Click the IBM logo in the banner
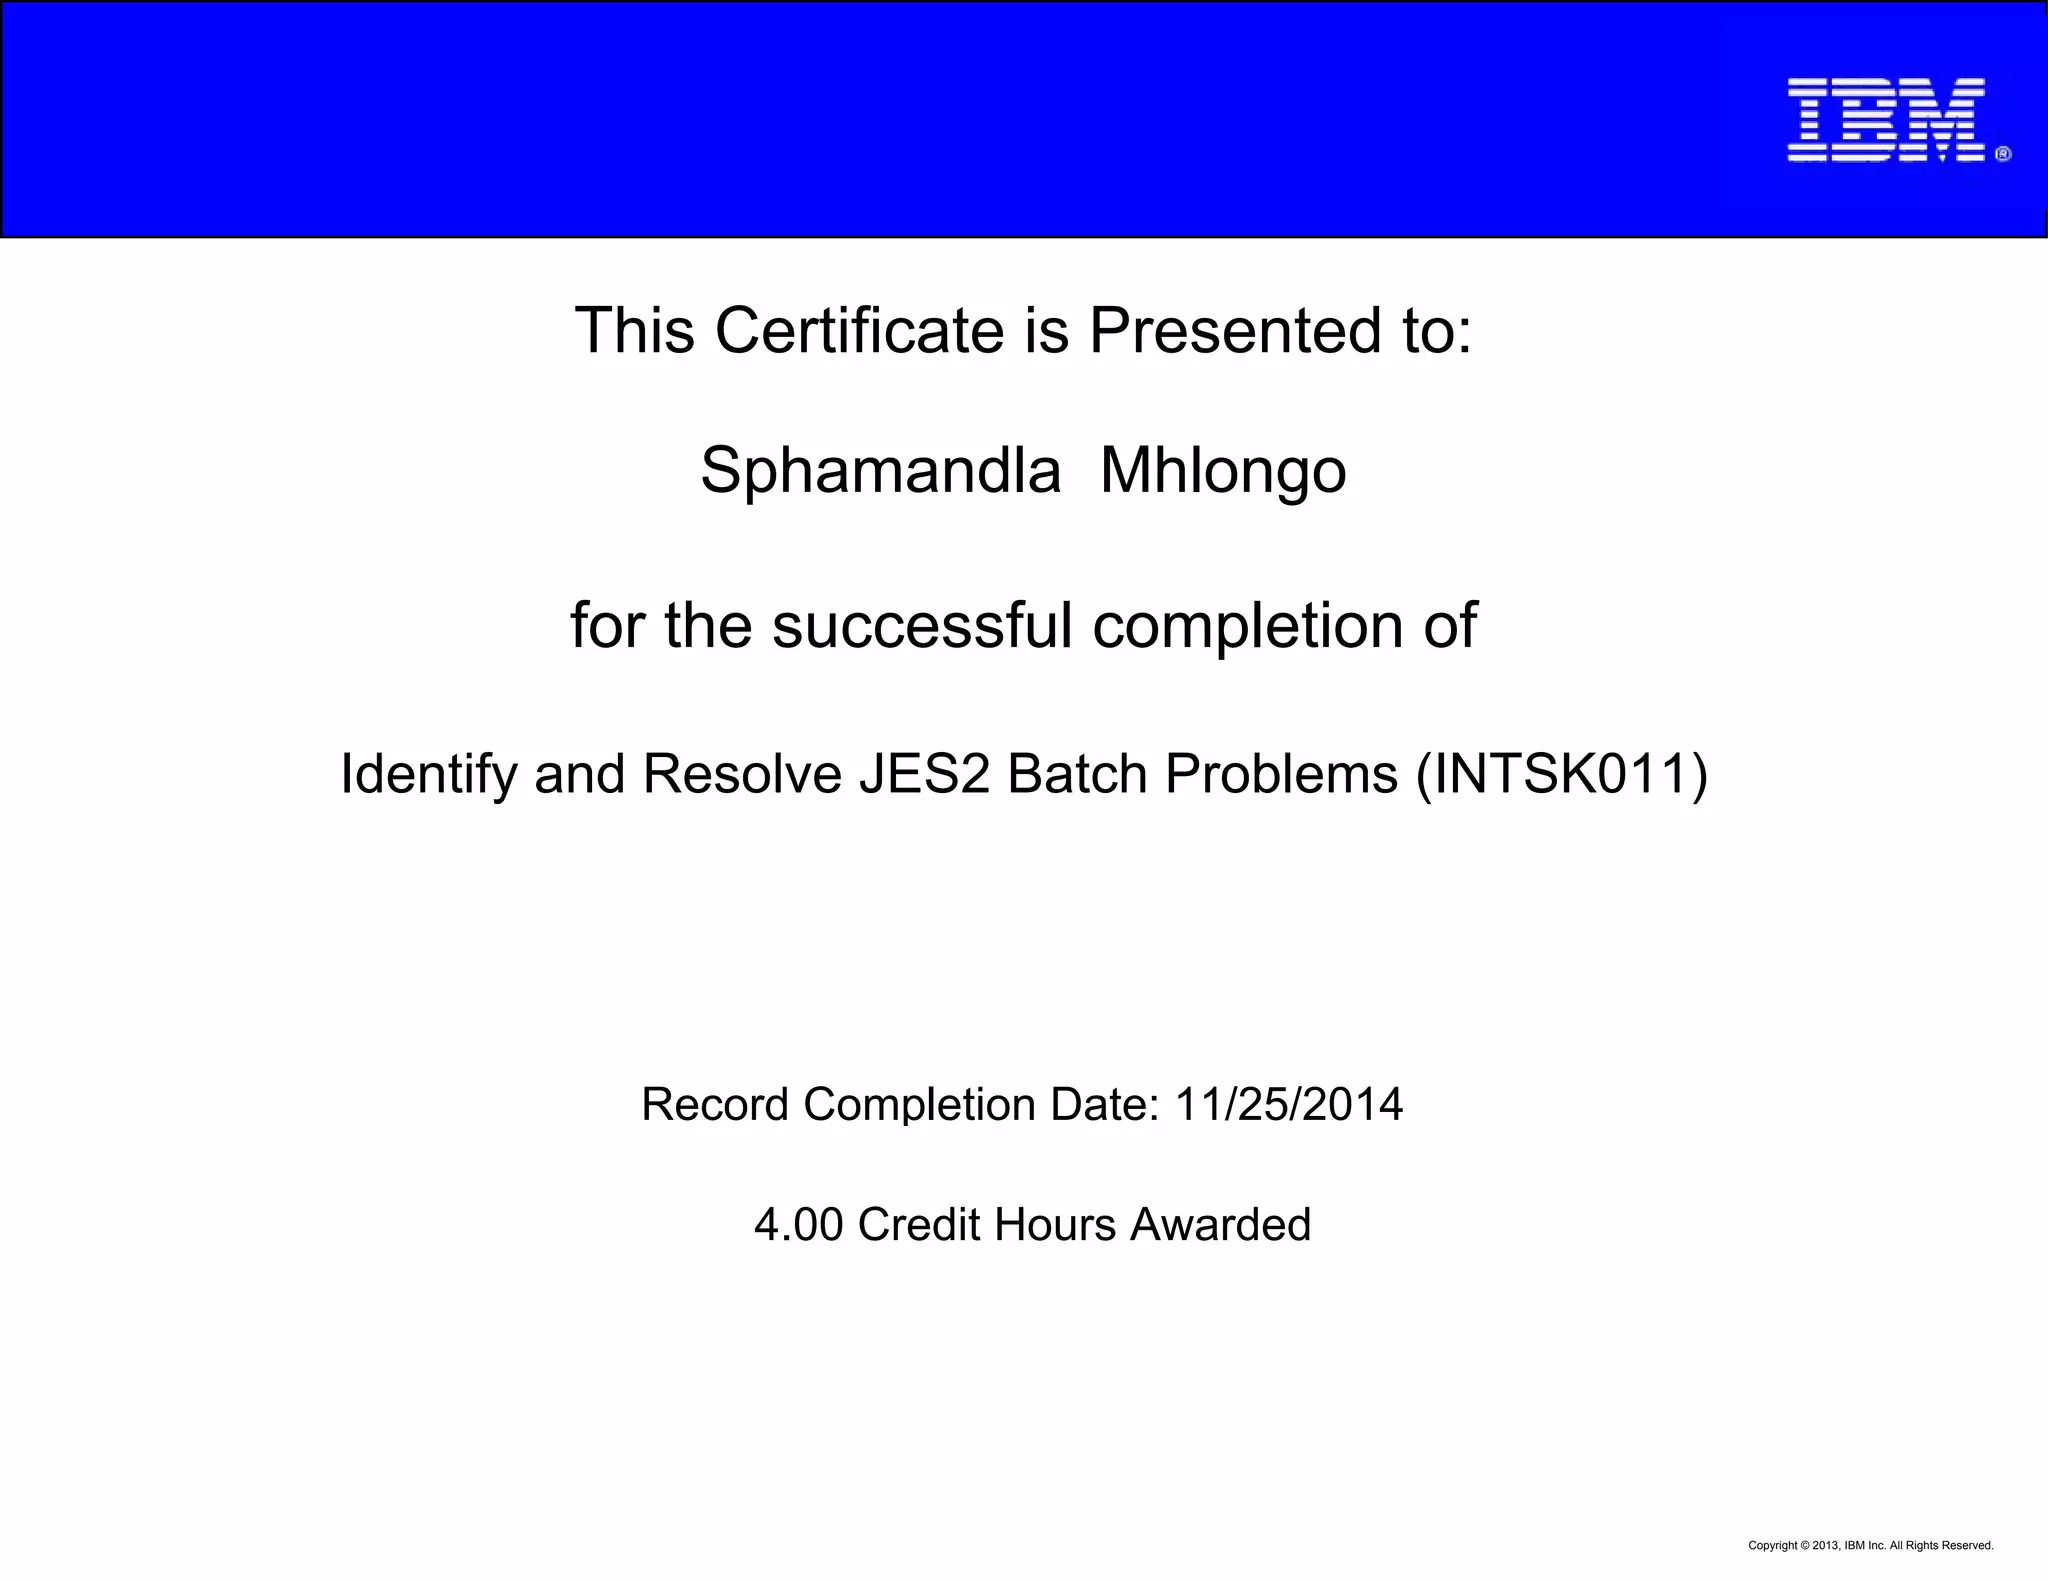Screen dimensions: 2048x1582 pos(1884,120)
